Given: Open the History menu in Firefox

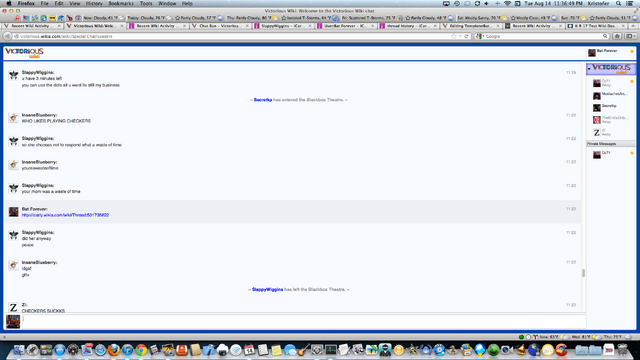Looking at the screenshot, I should [94, 3].
